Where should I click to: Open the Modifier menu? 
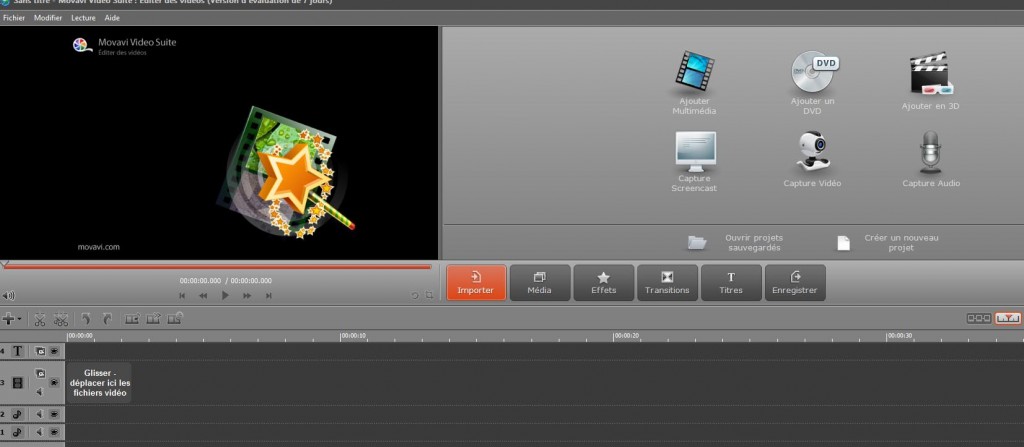pos(48,18)
